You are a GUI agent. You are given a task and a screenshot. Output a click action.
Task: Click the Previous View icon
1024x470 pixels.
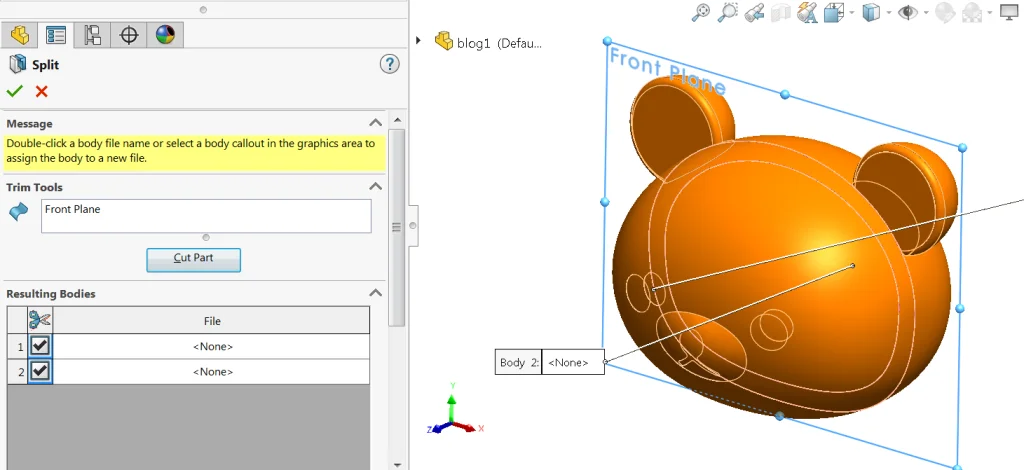click(754, 12)
